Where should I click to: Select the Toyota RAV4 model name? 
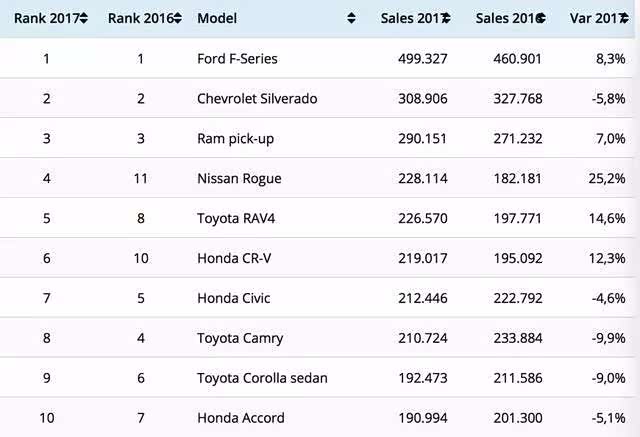click(236, 219)
